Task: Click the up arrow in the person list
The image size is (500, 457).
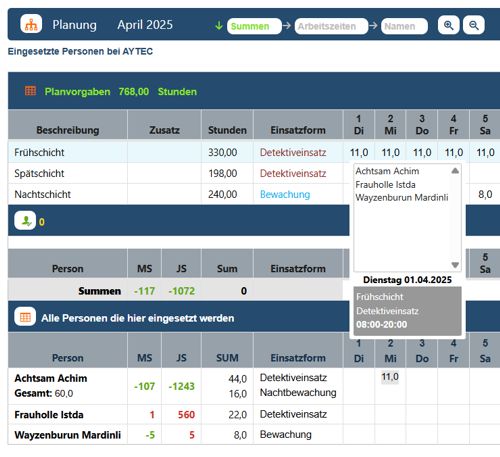Action: tap(455, 171)
